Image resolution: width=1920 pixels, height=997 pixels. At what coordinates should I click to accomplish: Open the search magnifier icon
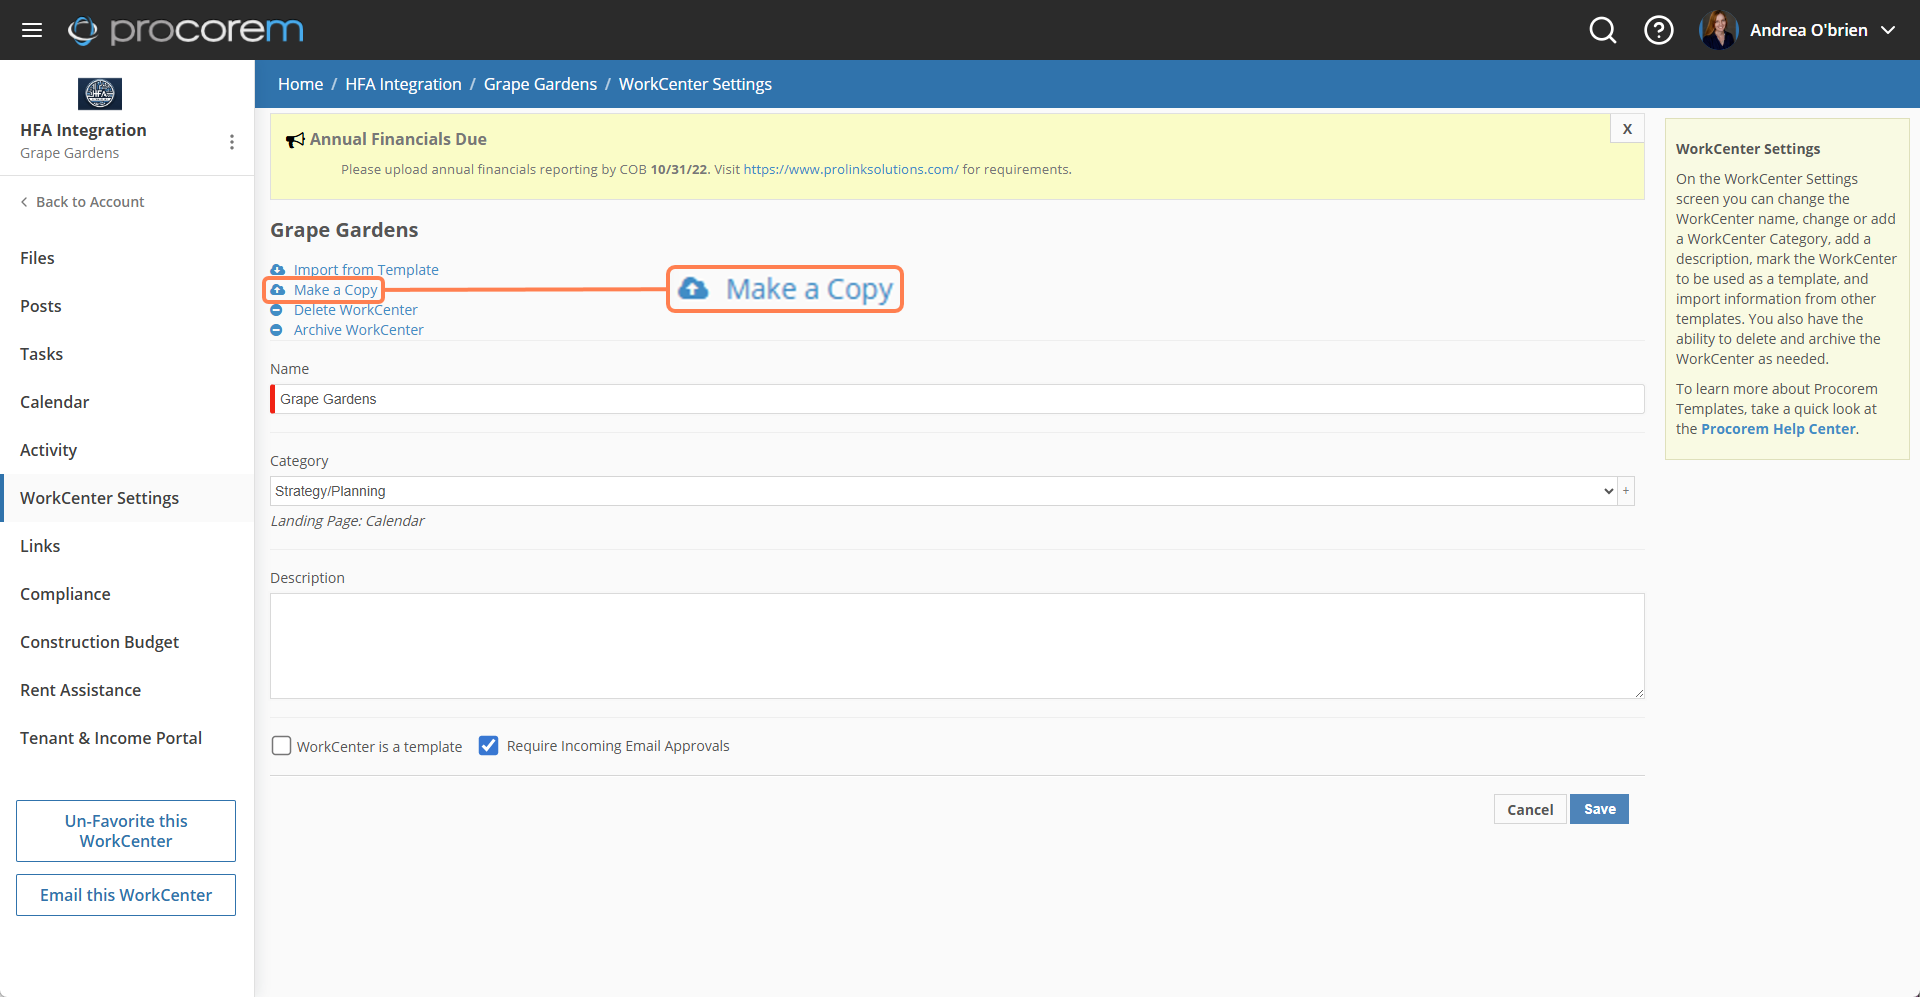click(x=1603, y=30)
